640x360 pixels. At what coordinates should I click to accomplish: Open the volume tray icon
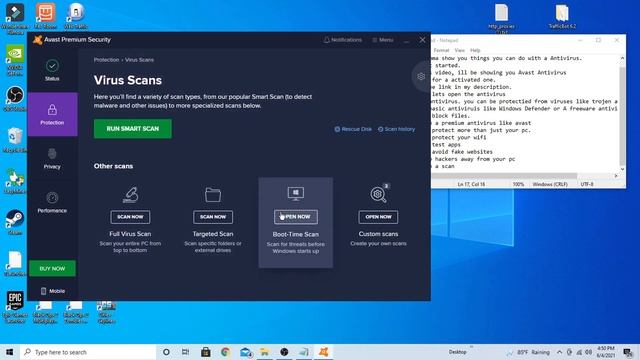(588, 352)
